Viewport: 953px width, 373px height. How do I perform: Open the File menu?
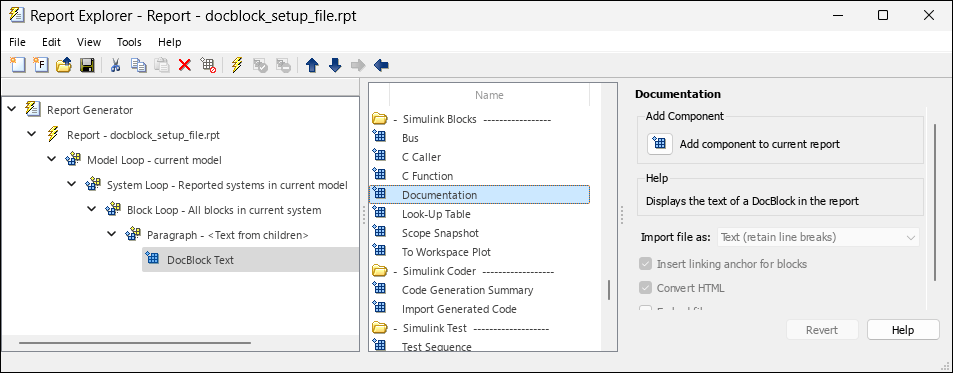[x=17, y=42]
